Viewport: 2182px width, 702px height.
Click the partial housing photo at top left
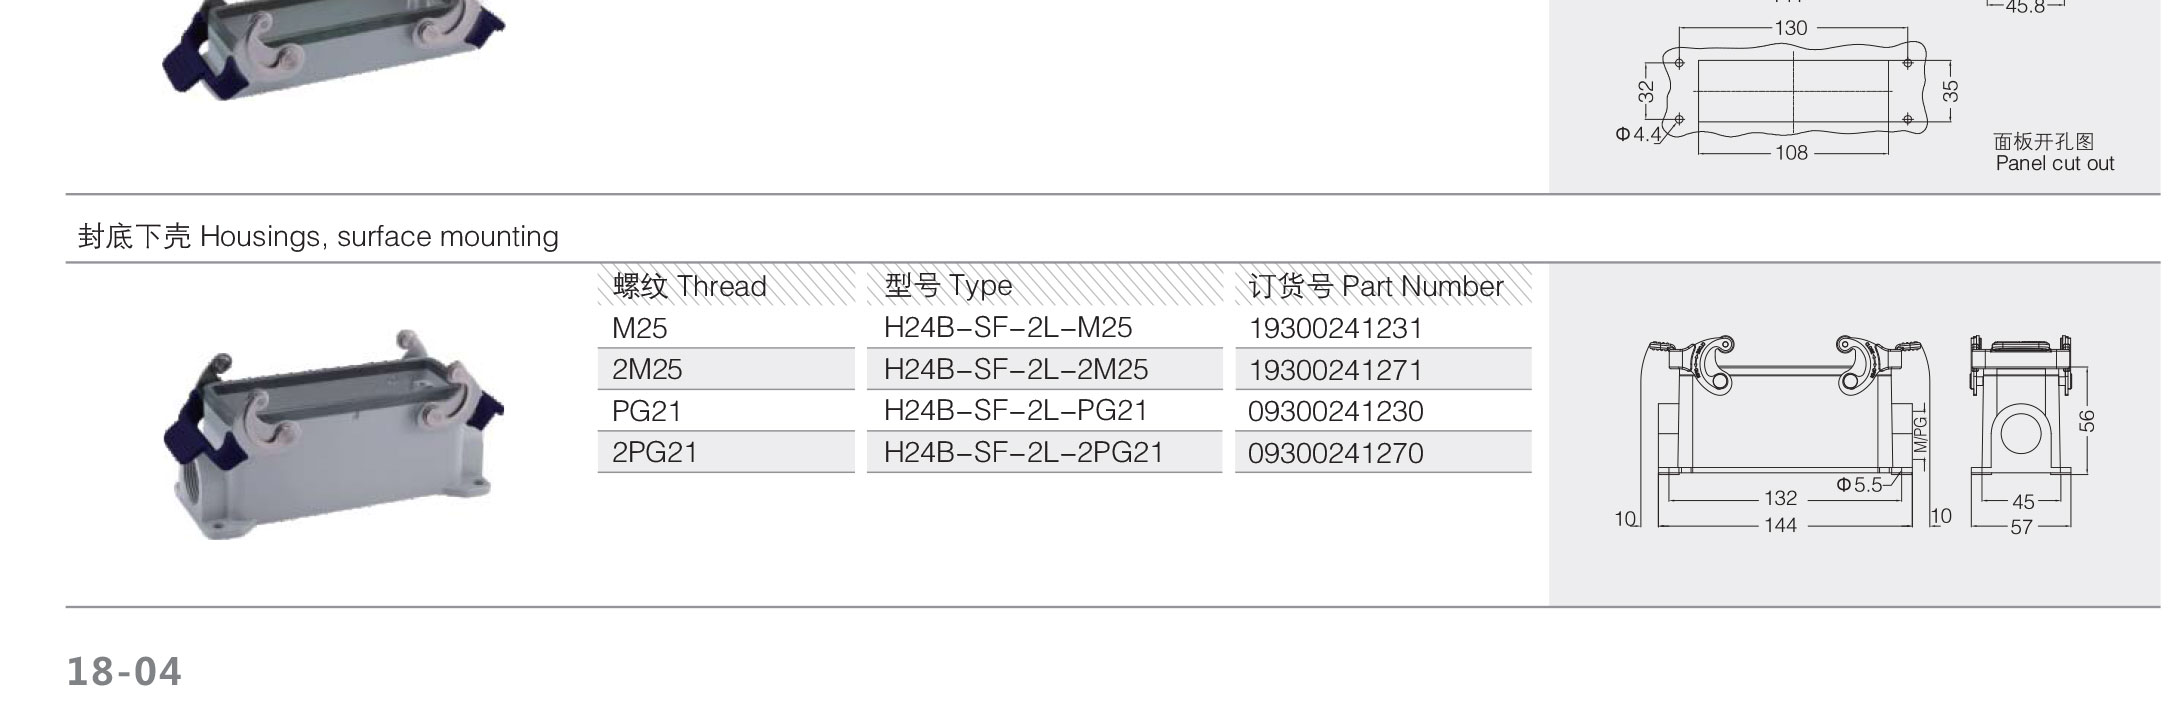(x=334, y=48)
